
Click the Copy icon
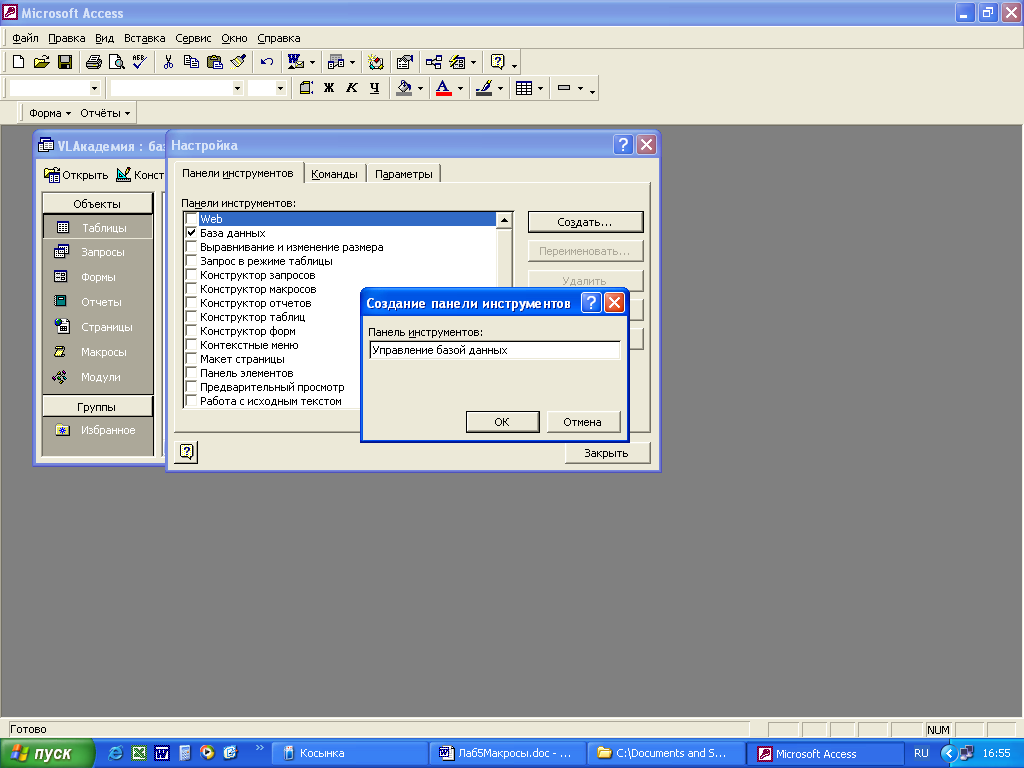191,62
